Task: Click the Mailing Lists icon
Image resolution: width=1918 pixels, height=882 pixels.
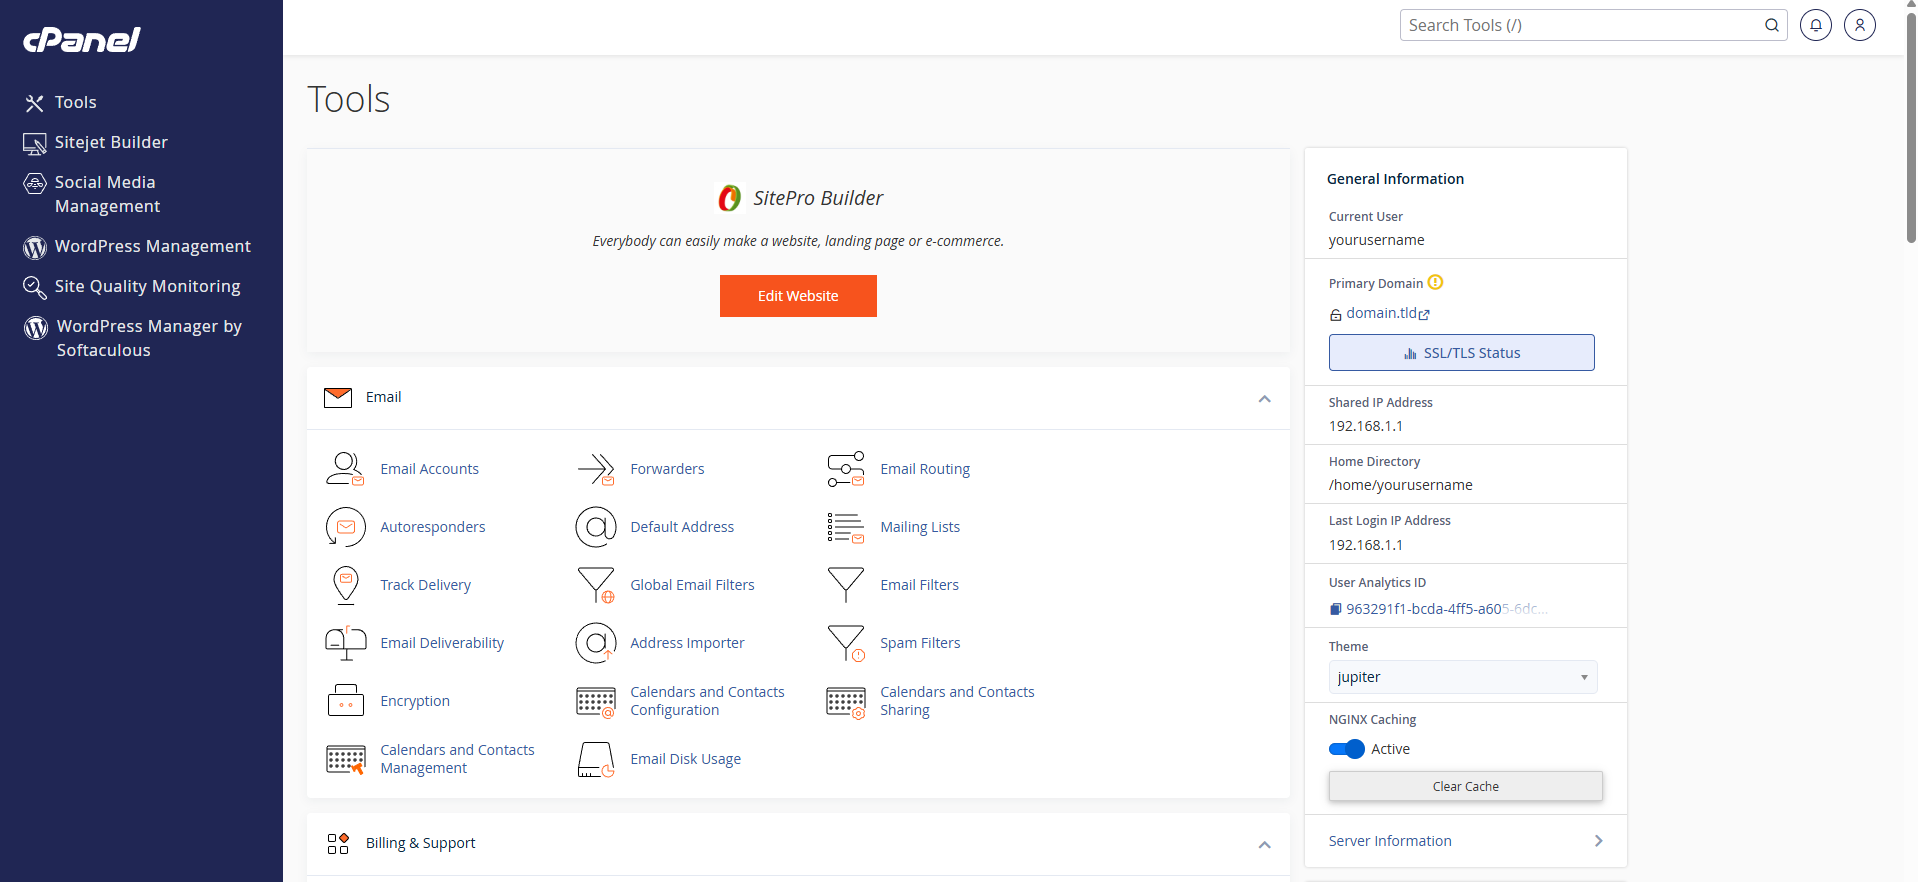Action: (845, 527)
